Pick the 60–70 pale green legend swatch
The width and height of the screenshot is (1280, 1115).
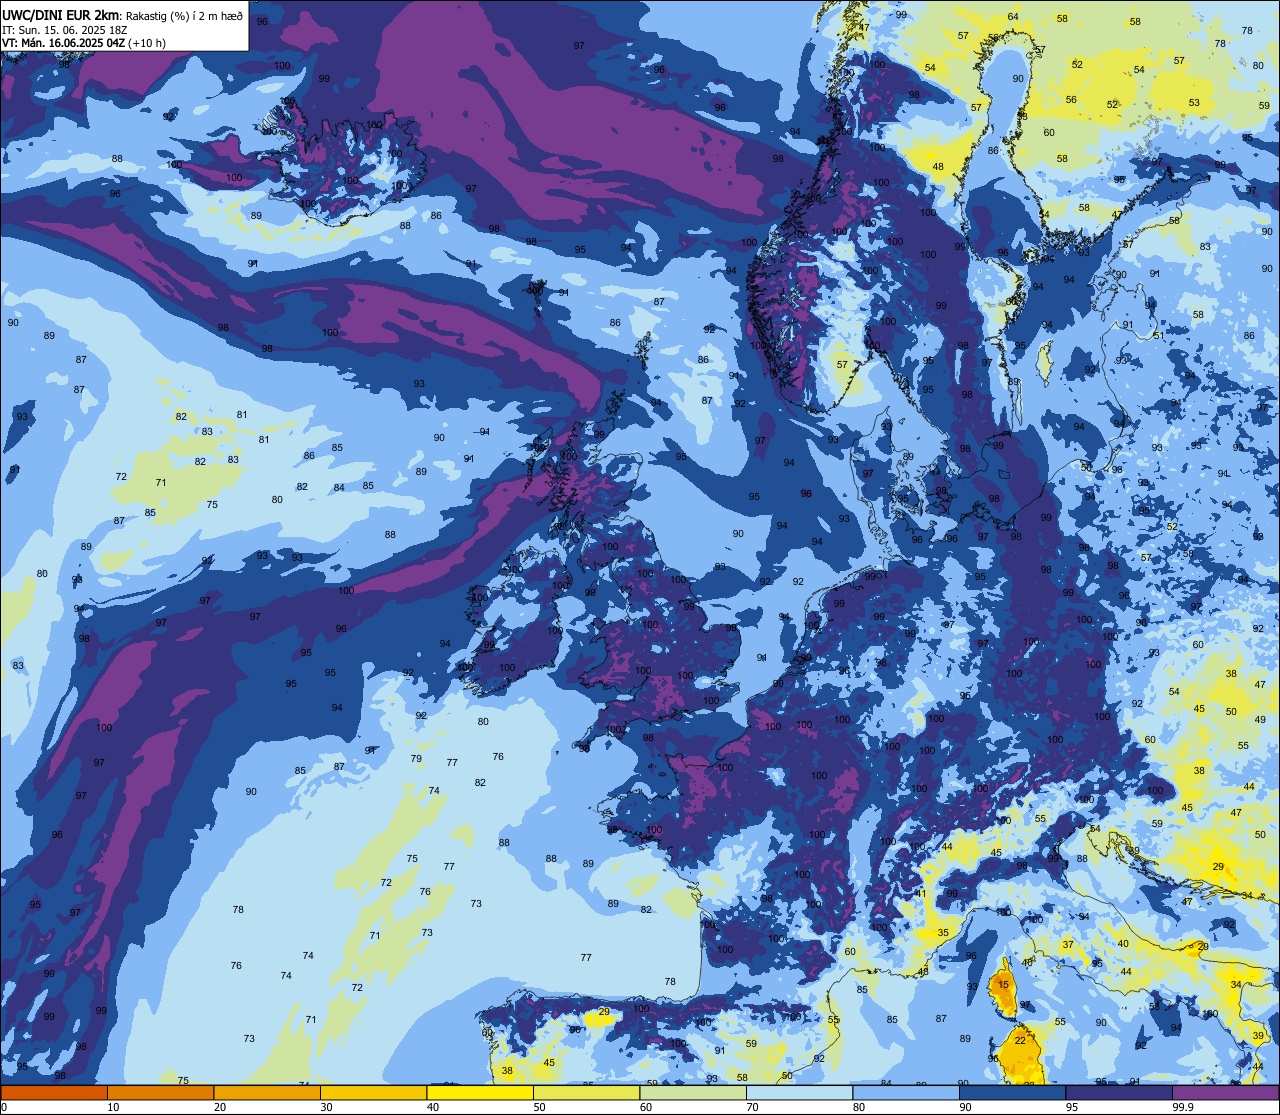[693, 1092]
